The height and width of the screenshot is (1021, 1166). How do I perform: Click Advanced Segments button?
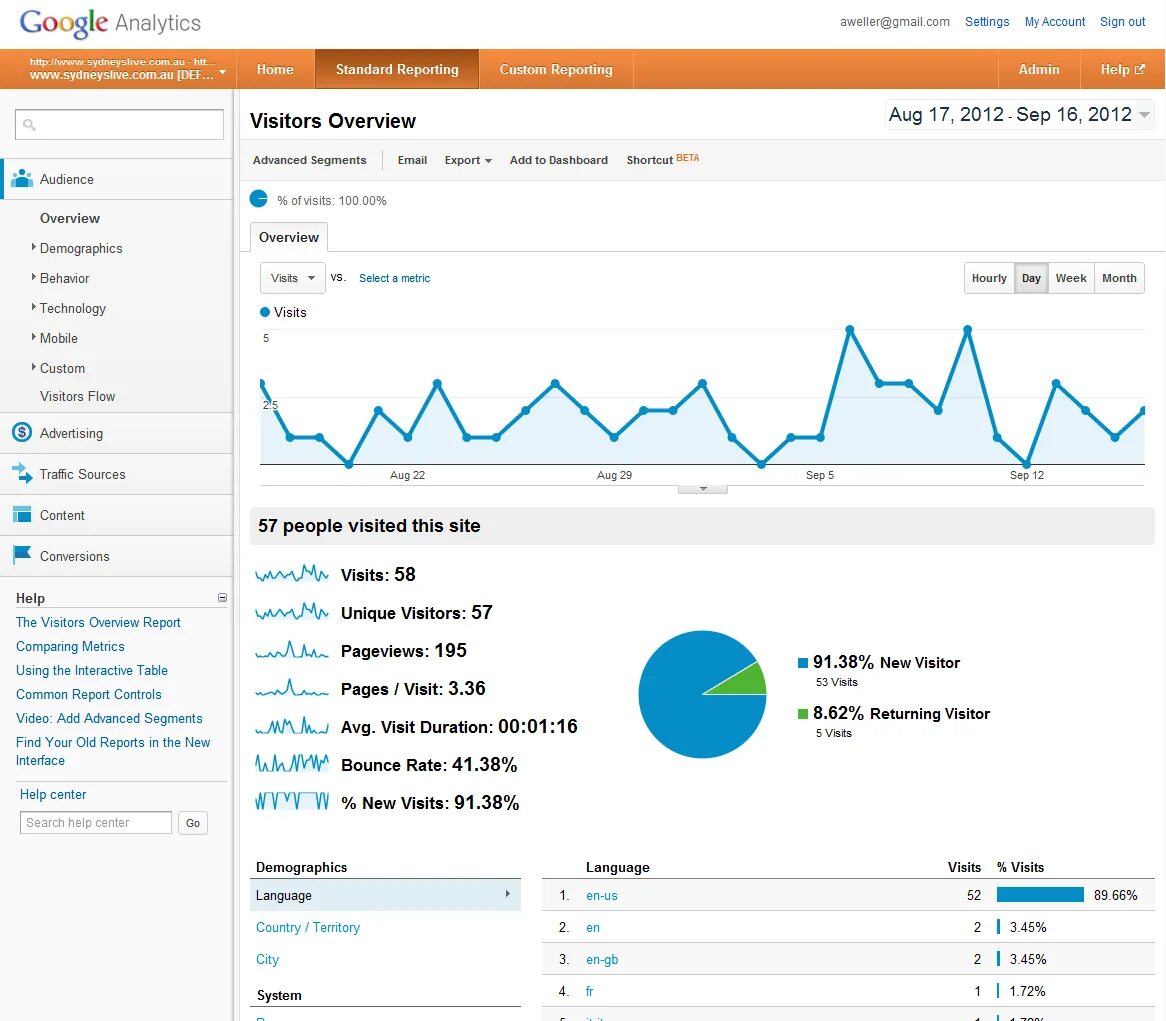coord(309,160)
